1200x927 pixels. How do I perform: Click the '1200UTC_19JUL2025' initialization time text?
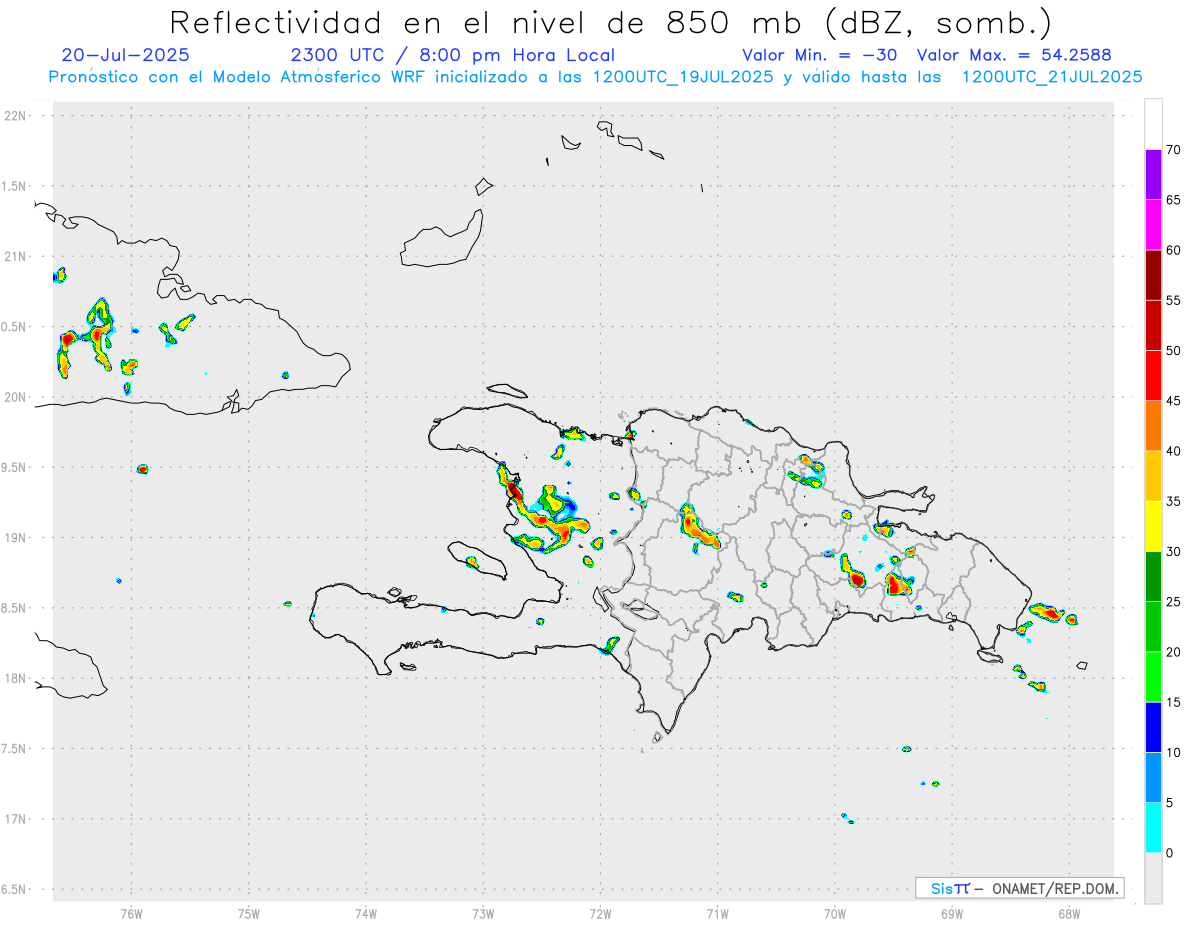coord(683,77)
